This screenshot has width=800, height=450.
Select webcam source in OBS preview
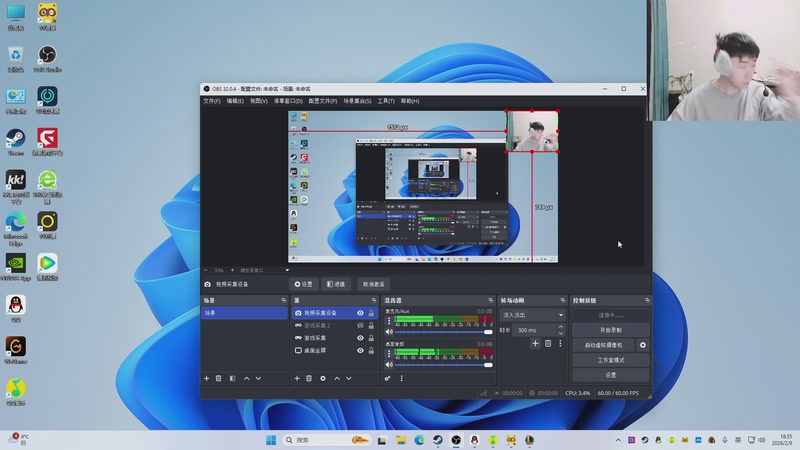point(532,131)
